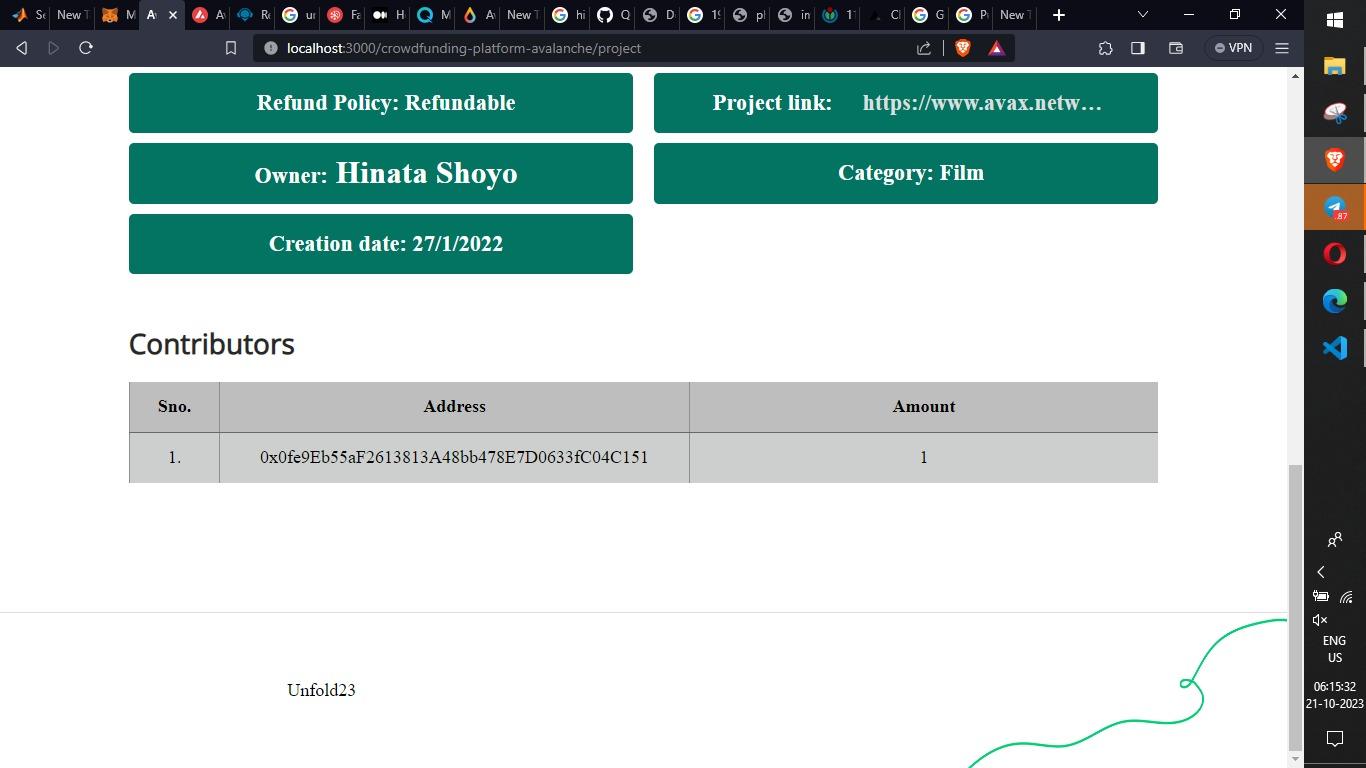Switch to the GitHub tab
This screenshot has height=768, width=1366.
(x=612, y=15)
